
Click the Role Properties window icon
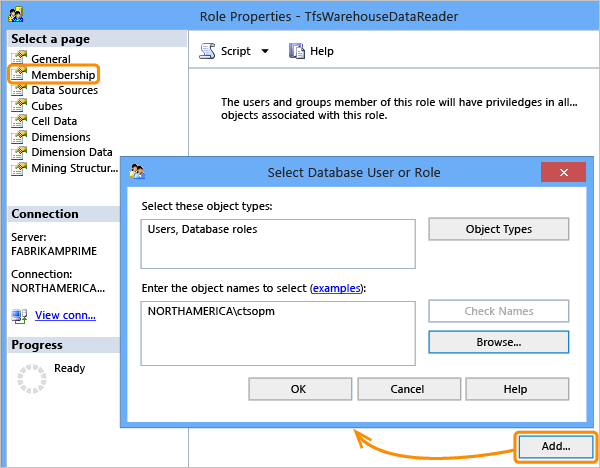click(x=16, y=15)
